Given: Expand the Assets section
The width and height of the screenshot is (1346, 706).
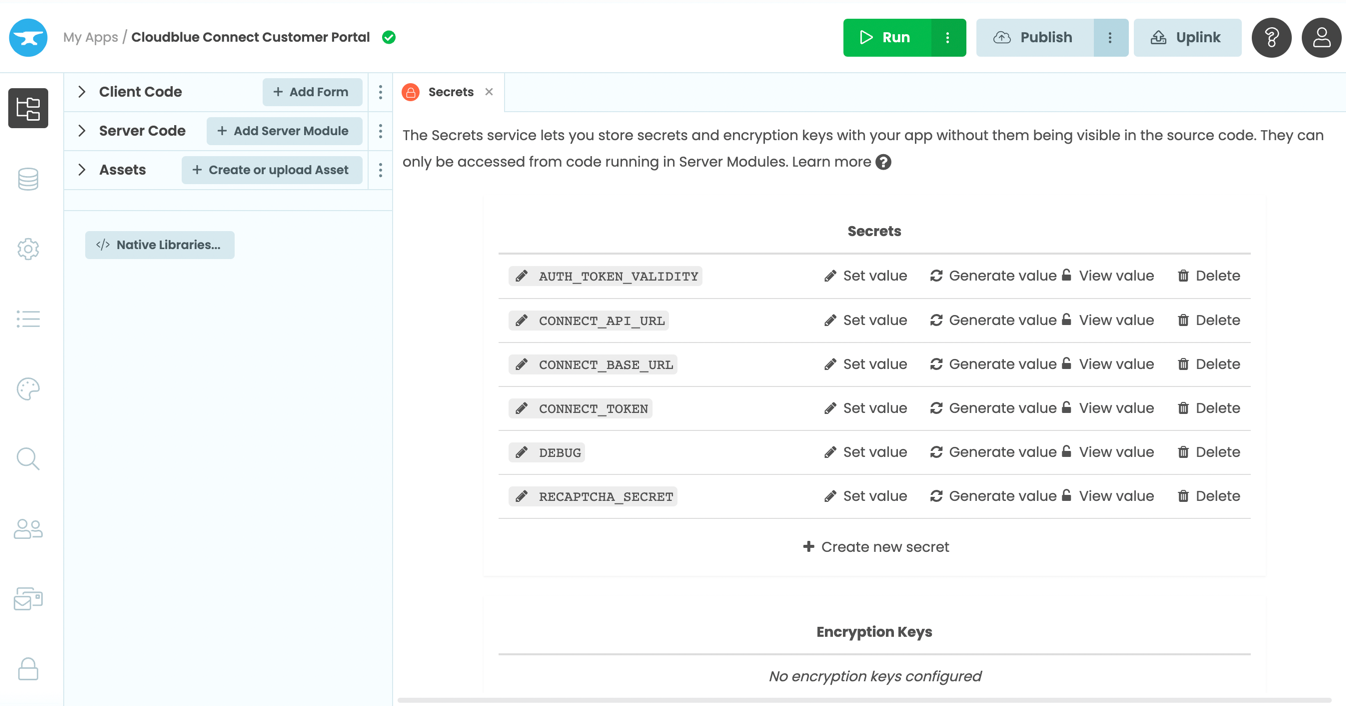Looking at the screenshot, I should point(82,170).
